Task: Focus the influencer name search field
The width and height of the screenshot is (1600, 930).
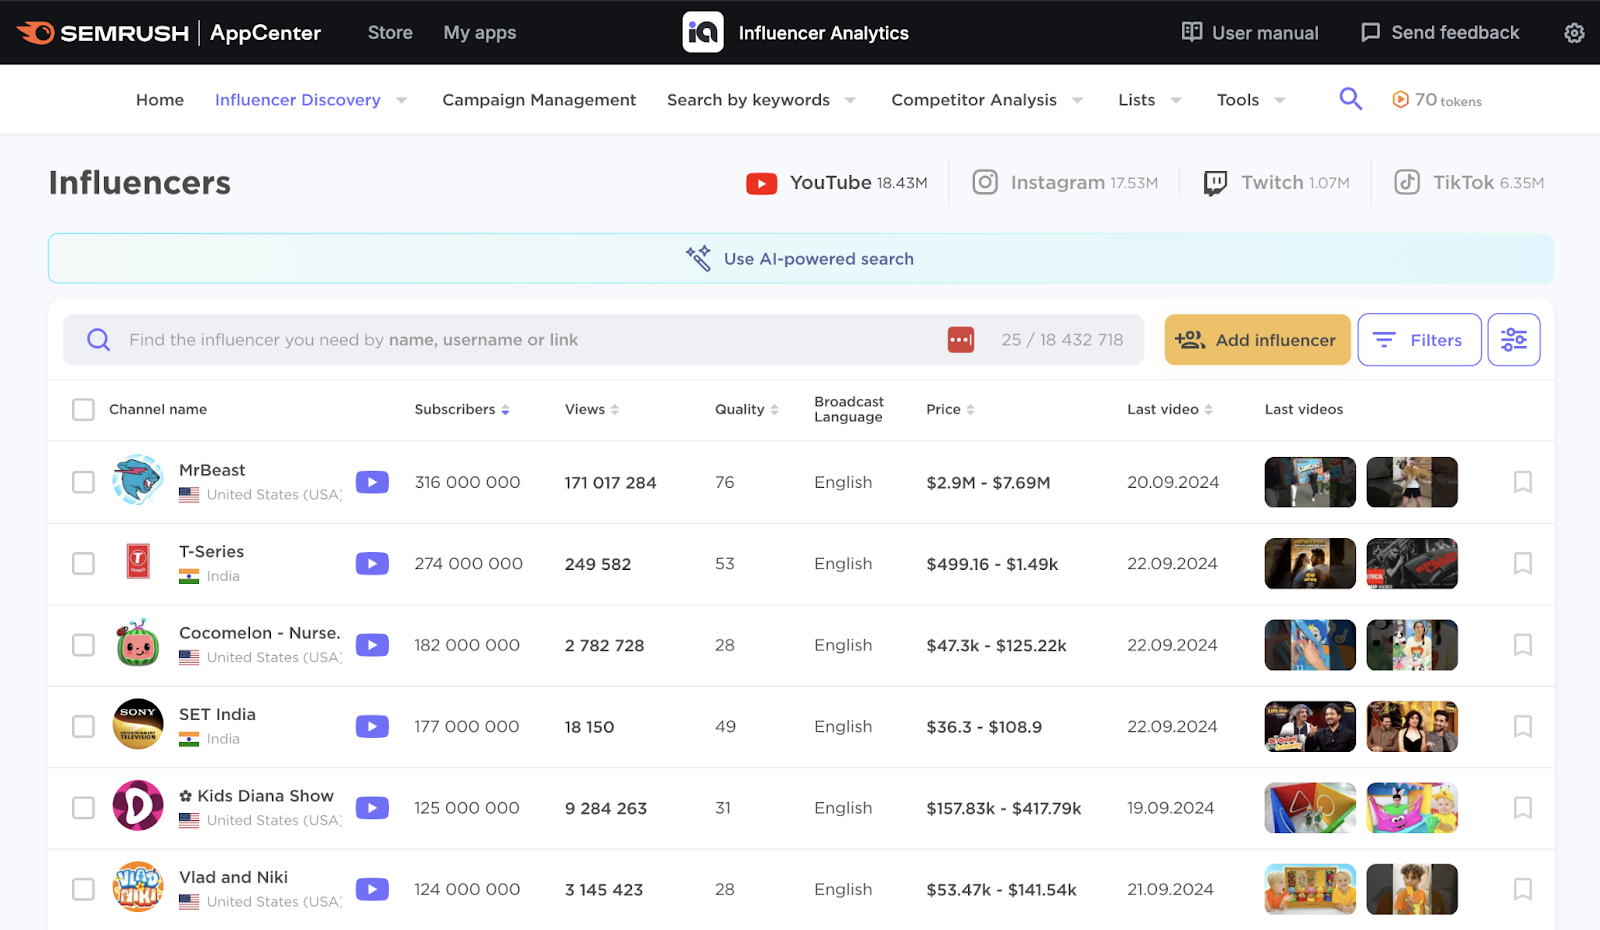Action: coord(603,340)
